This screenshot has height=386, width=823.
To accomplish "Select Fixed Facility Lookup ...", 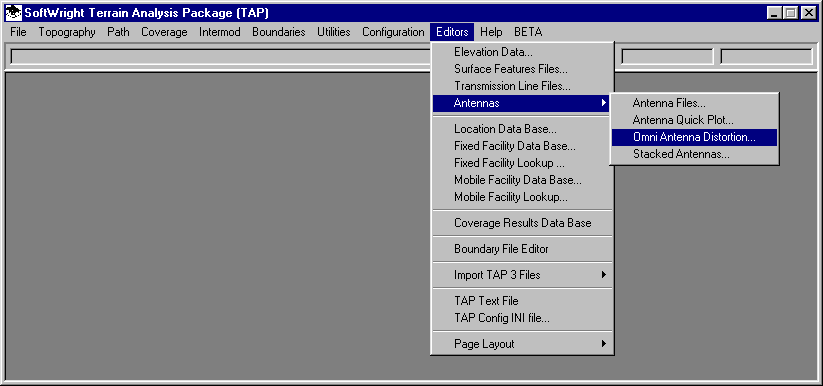I will click(x=522, y=163).
